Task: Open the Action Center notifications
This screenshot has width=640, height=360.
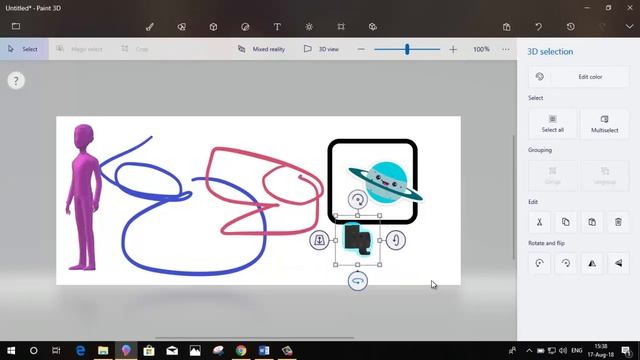Action: click(x=626, y=351)
